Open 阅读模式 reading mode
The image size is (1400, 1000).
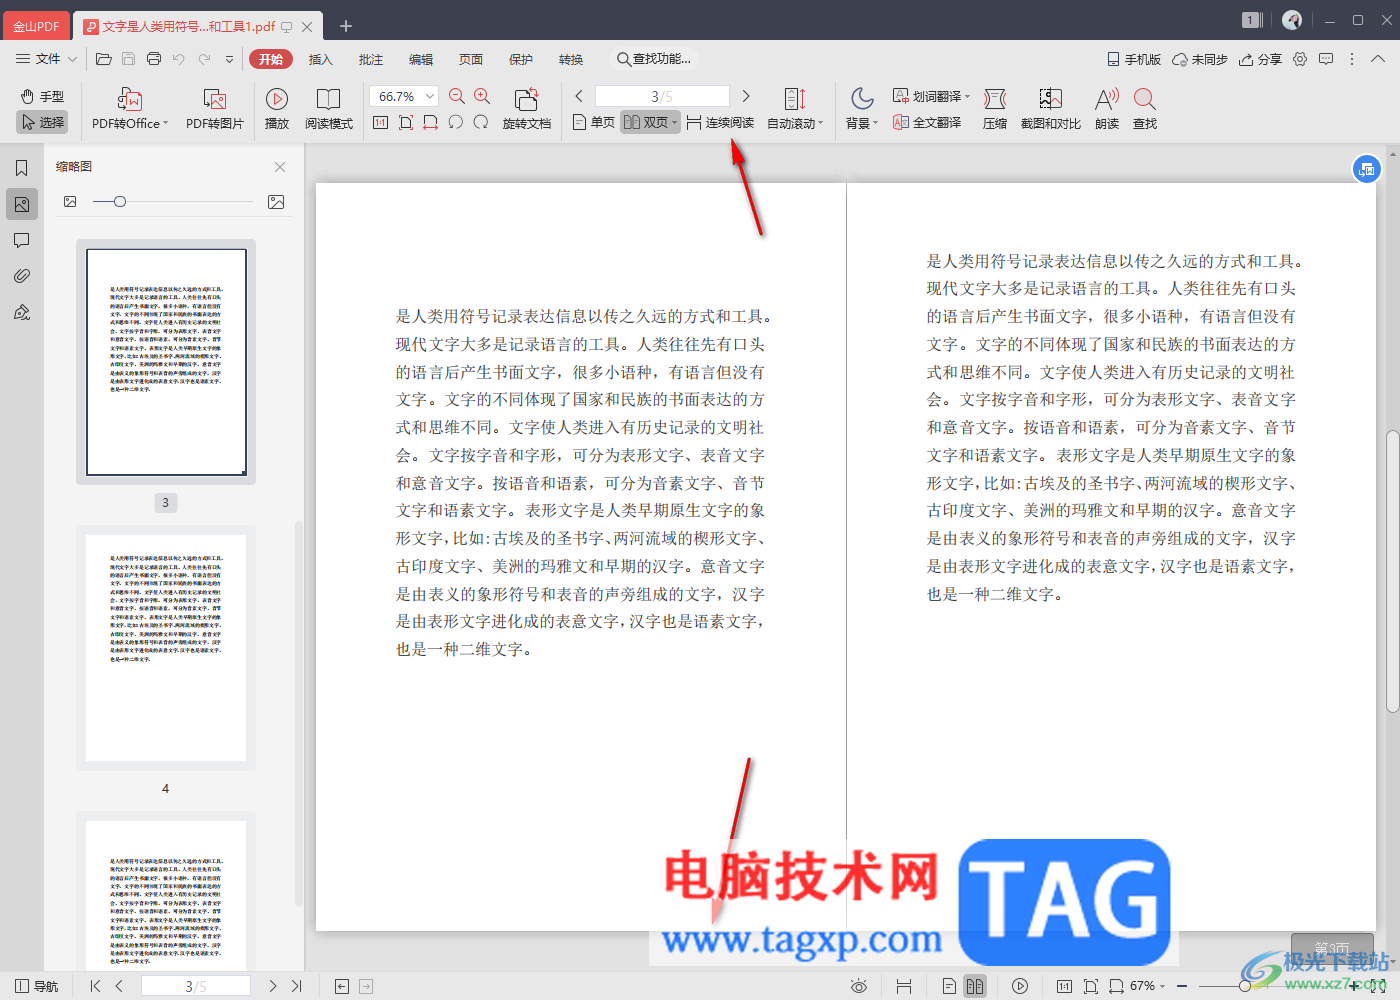tap(328, 99)
